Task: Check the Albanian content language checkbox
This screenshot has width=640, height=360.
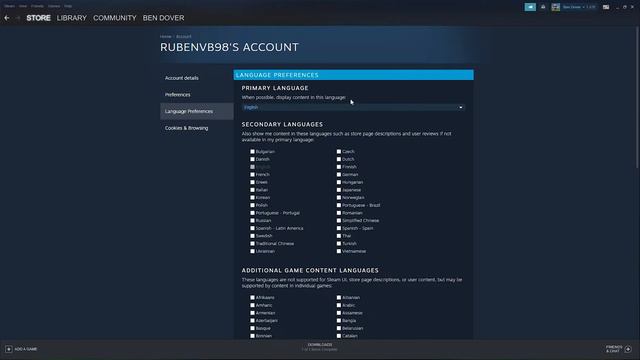Action: pos(339,298)
